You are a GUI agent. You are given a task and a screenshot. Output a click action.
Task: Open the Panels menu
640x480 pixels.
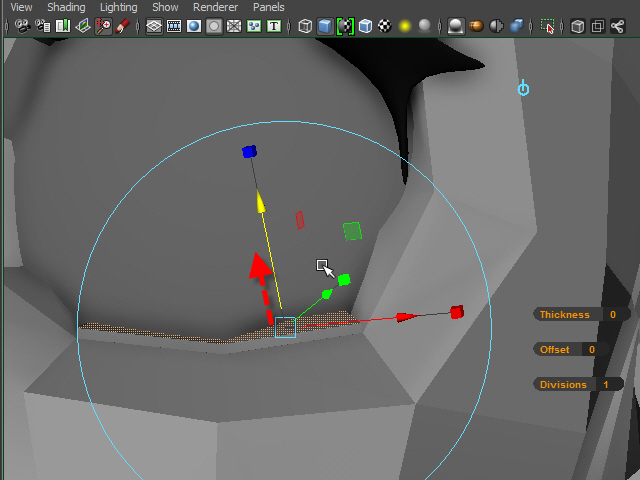pos(269,7)
